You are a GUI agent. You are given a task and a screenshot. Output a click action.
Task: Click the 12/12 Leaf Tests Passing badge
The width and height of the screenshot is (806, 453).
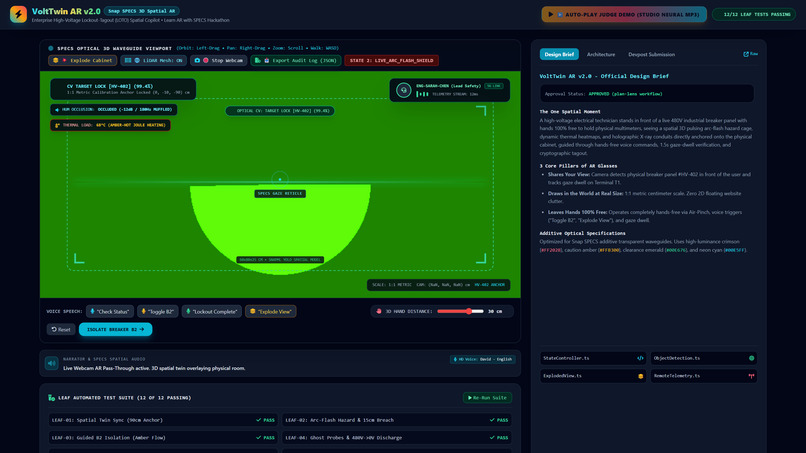click(x=754, y=14)
